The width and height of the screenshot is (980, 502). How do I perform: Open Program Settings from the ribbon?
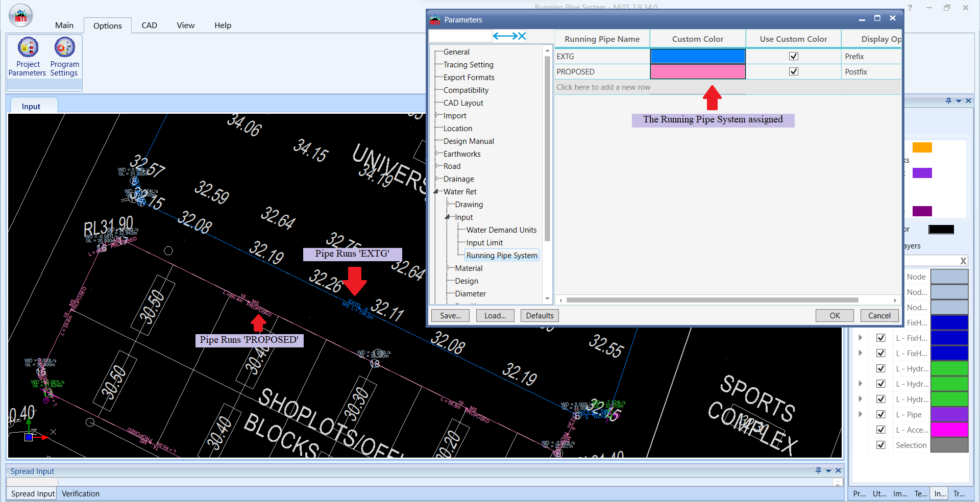[64, 56]
